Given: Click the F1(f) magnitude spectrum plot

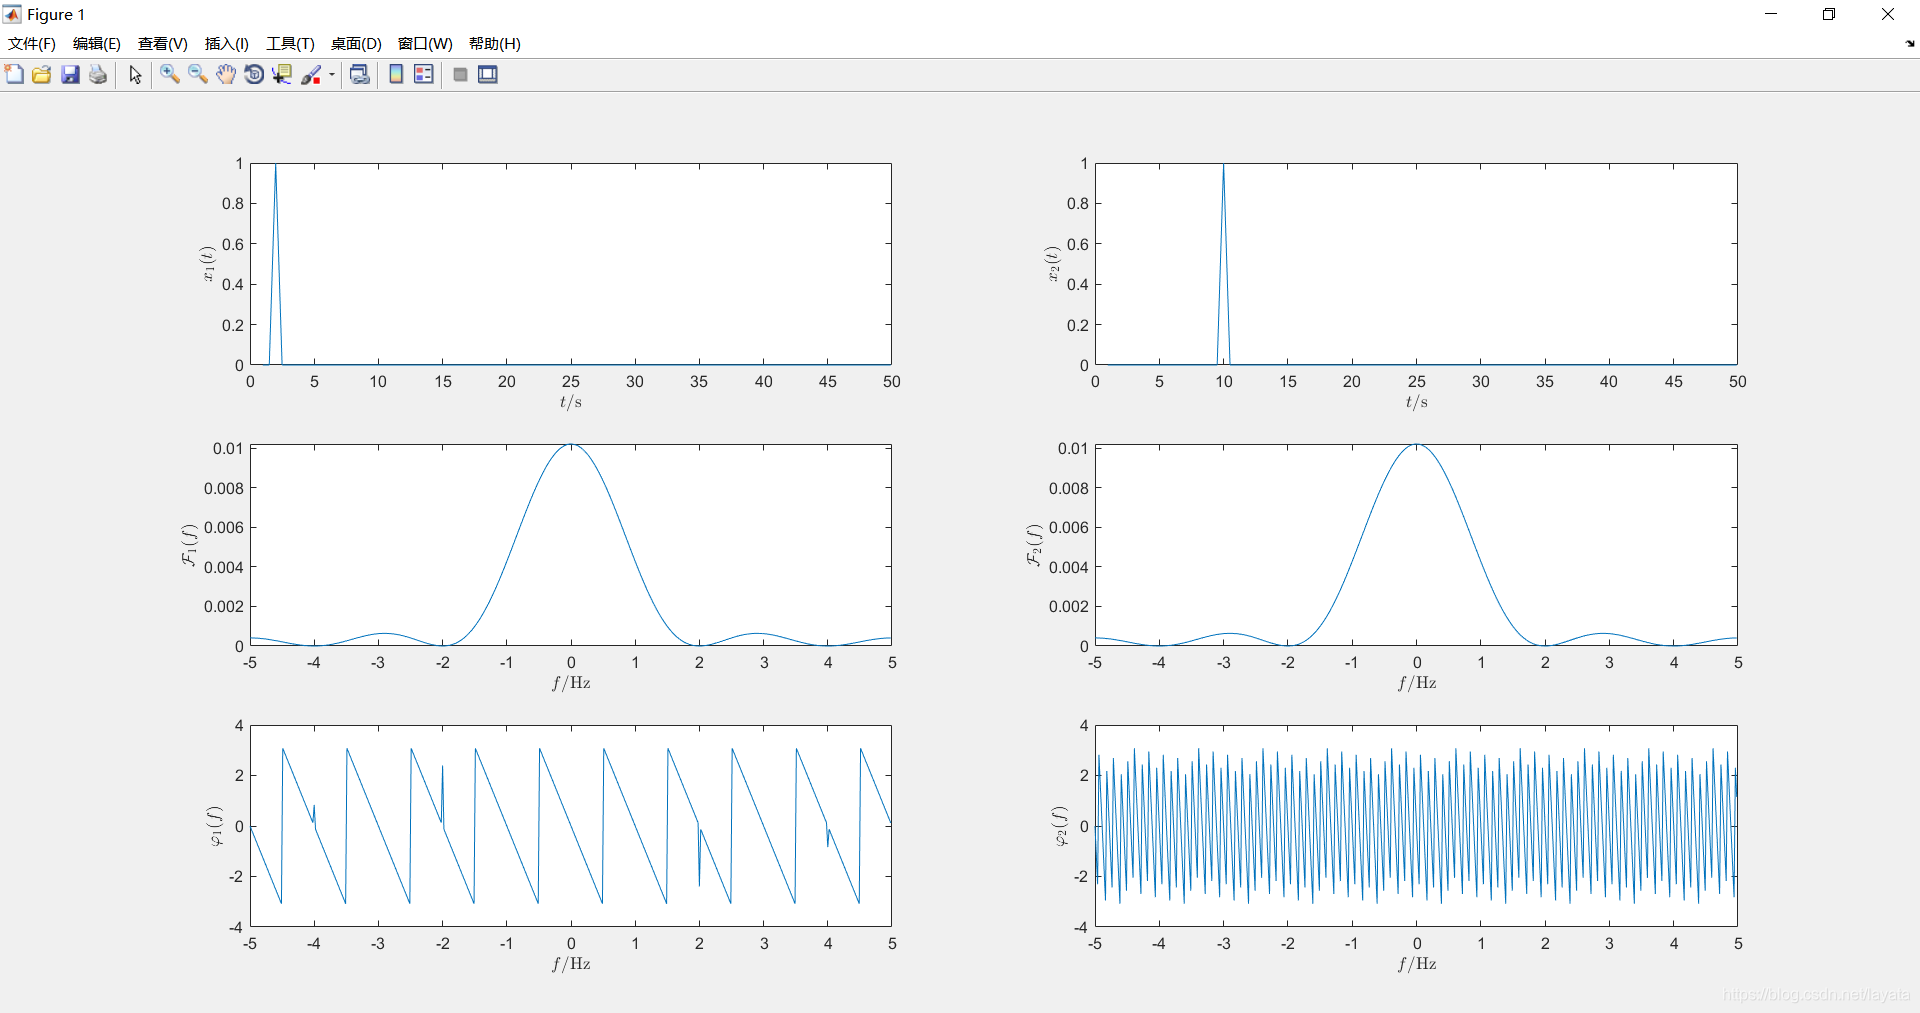Looking at the screenshot, I should tap(571, 545).
